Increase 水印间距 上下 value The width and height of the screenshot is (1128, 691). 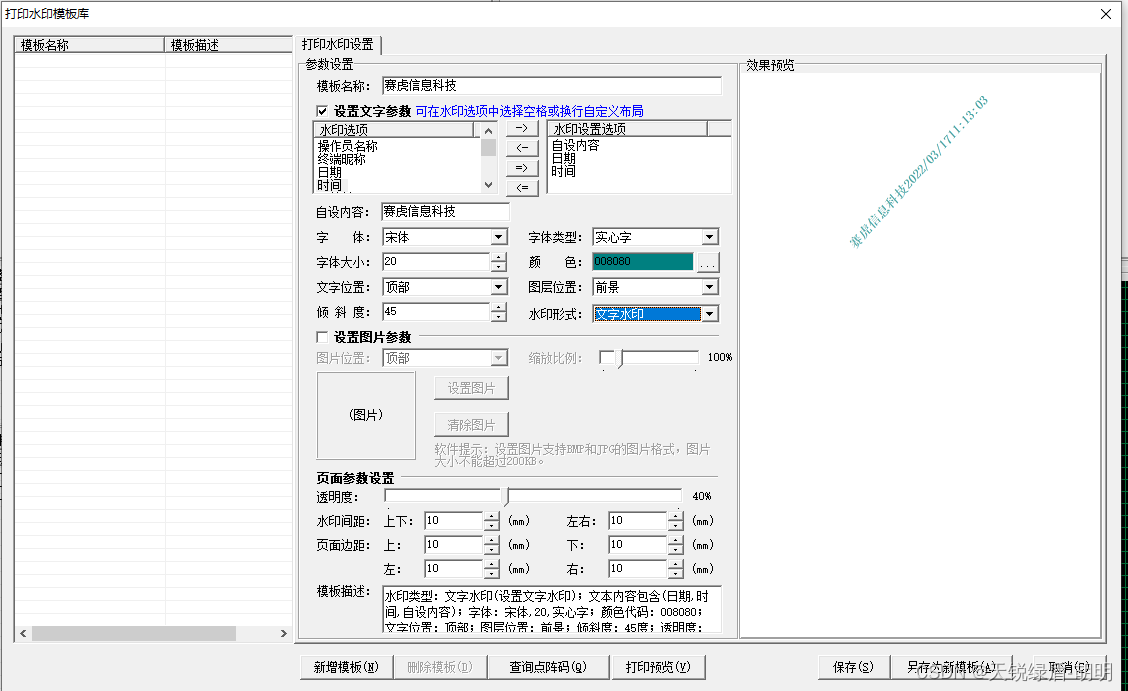(491, 516)
